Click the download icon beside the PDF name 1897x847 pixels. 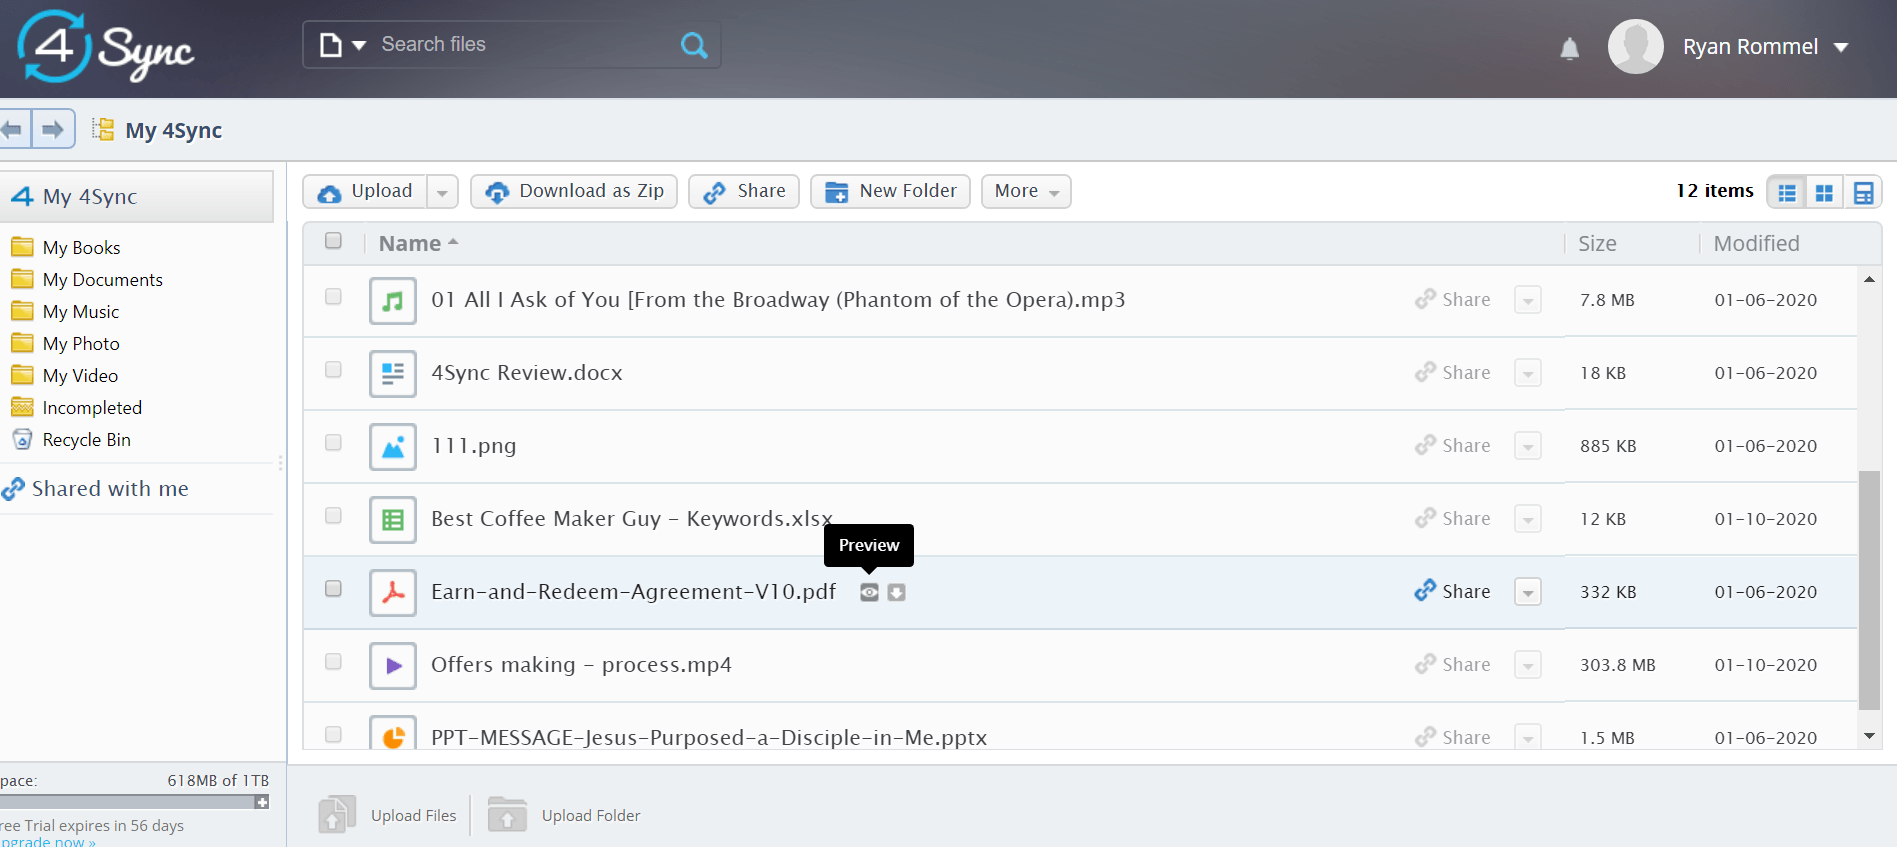[x=897, y=592]
